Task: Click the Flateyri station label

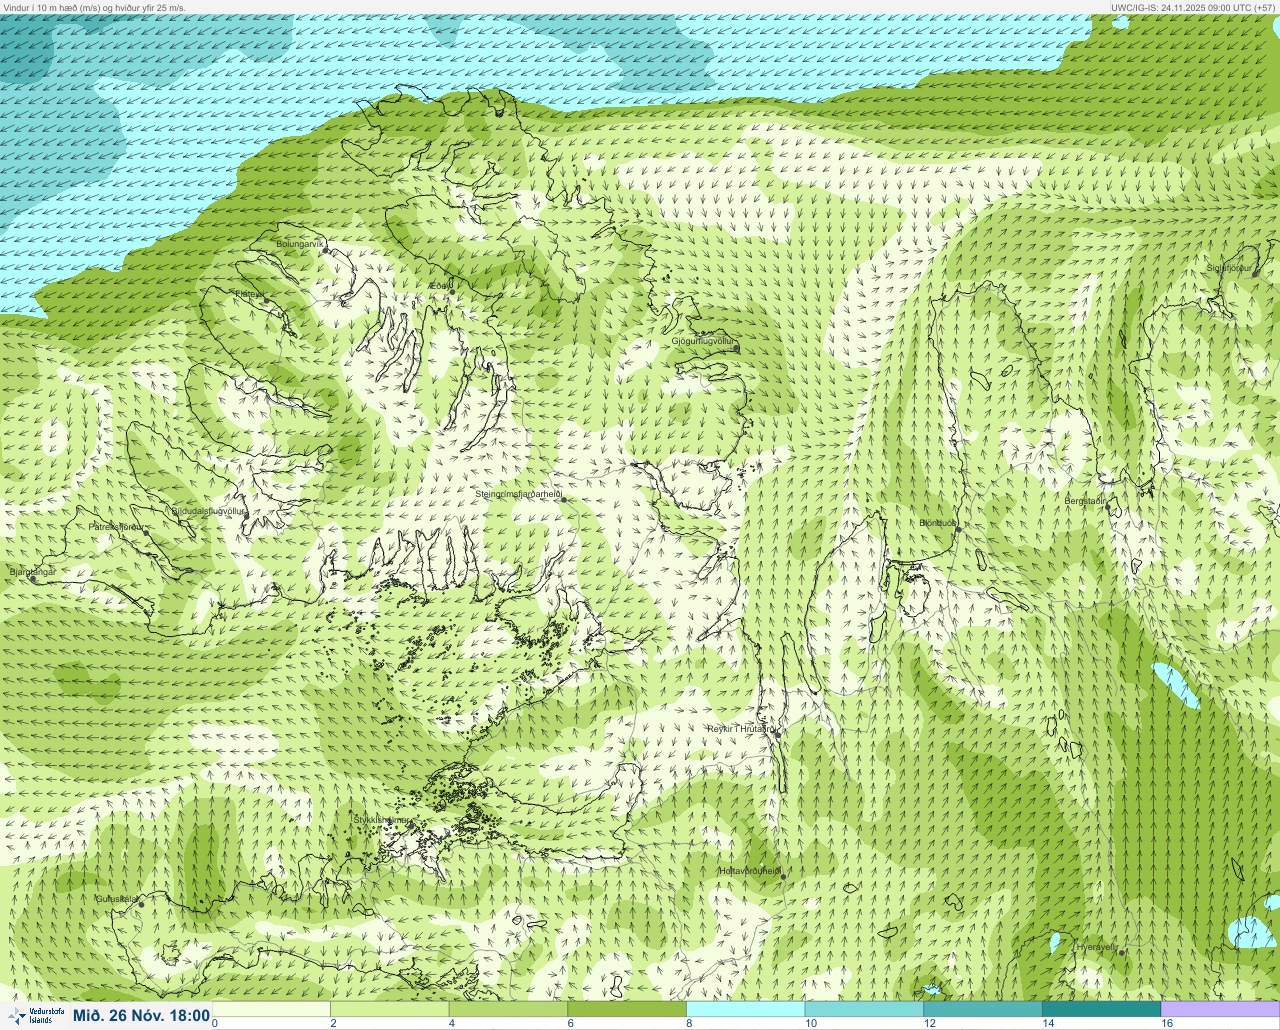Action: 249,294
